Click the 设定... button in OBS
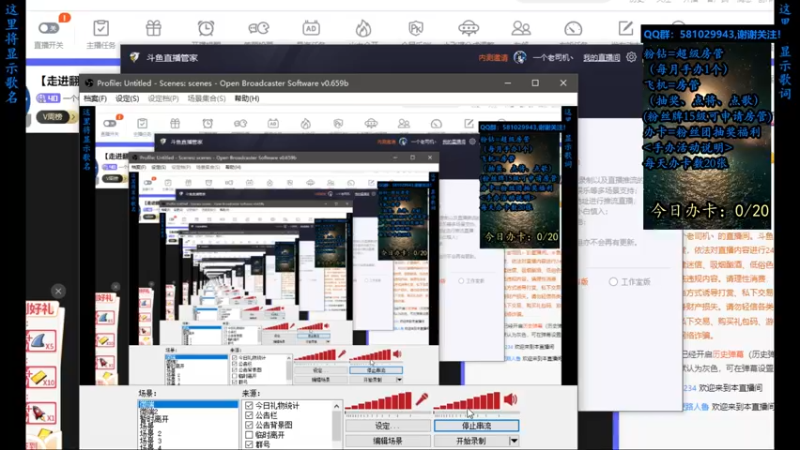Image resolution: width=800 pixels, height=450 pixels. point(388,426)
